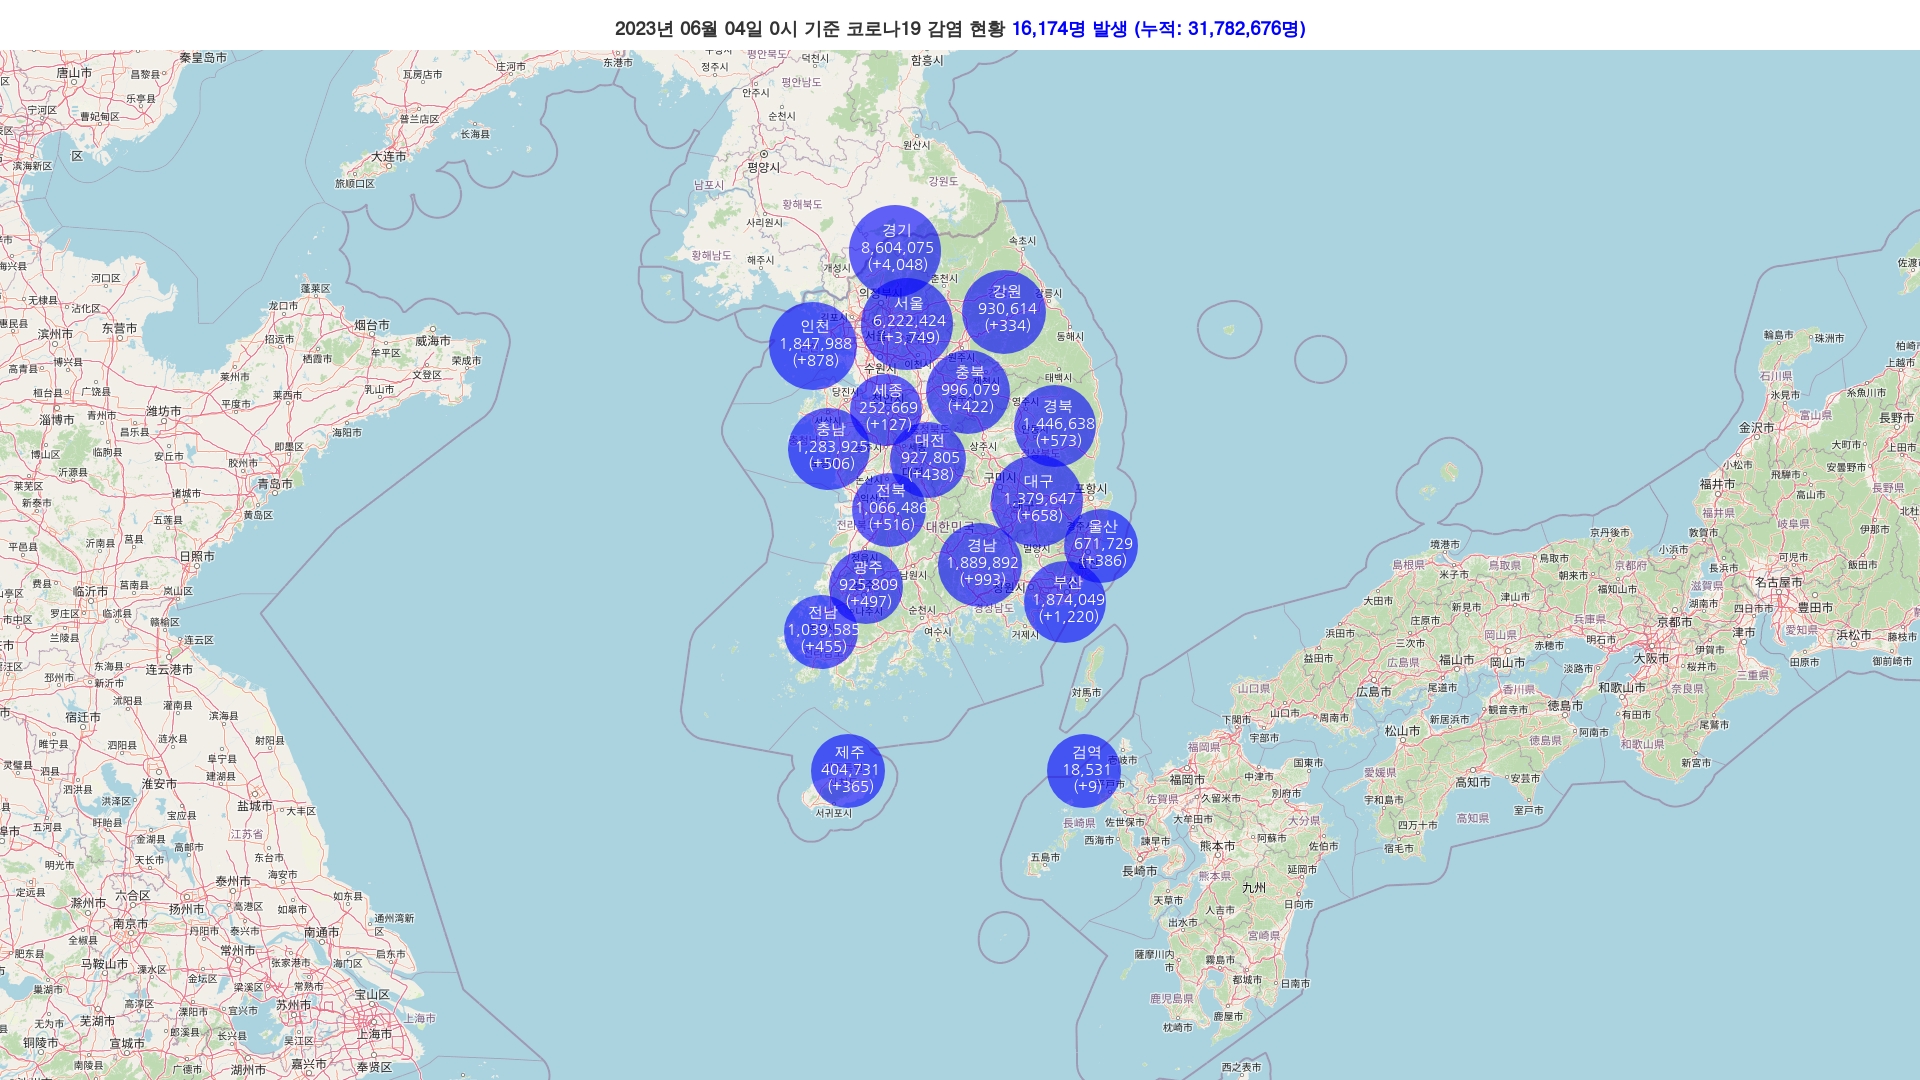
Task: Select the 충북 (Chungbuk) bubble marker
Action: 968,391
